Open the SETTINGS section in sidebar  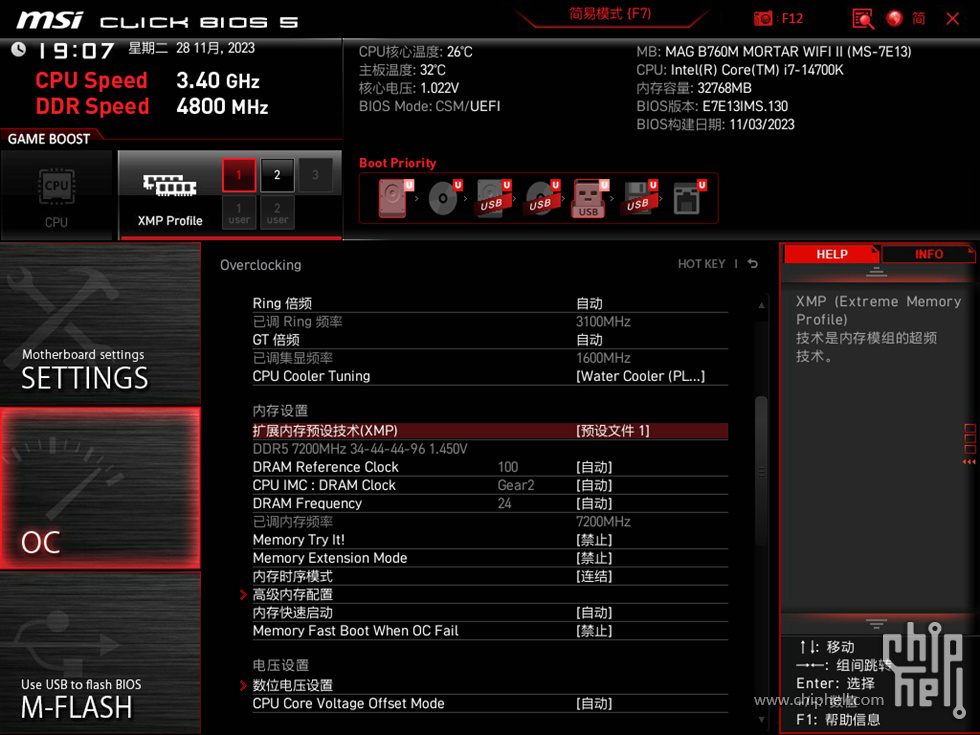coord(100,324)
